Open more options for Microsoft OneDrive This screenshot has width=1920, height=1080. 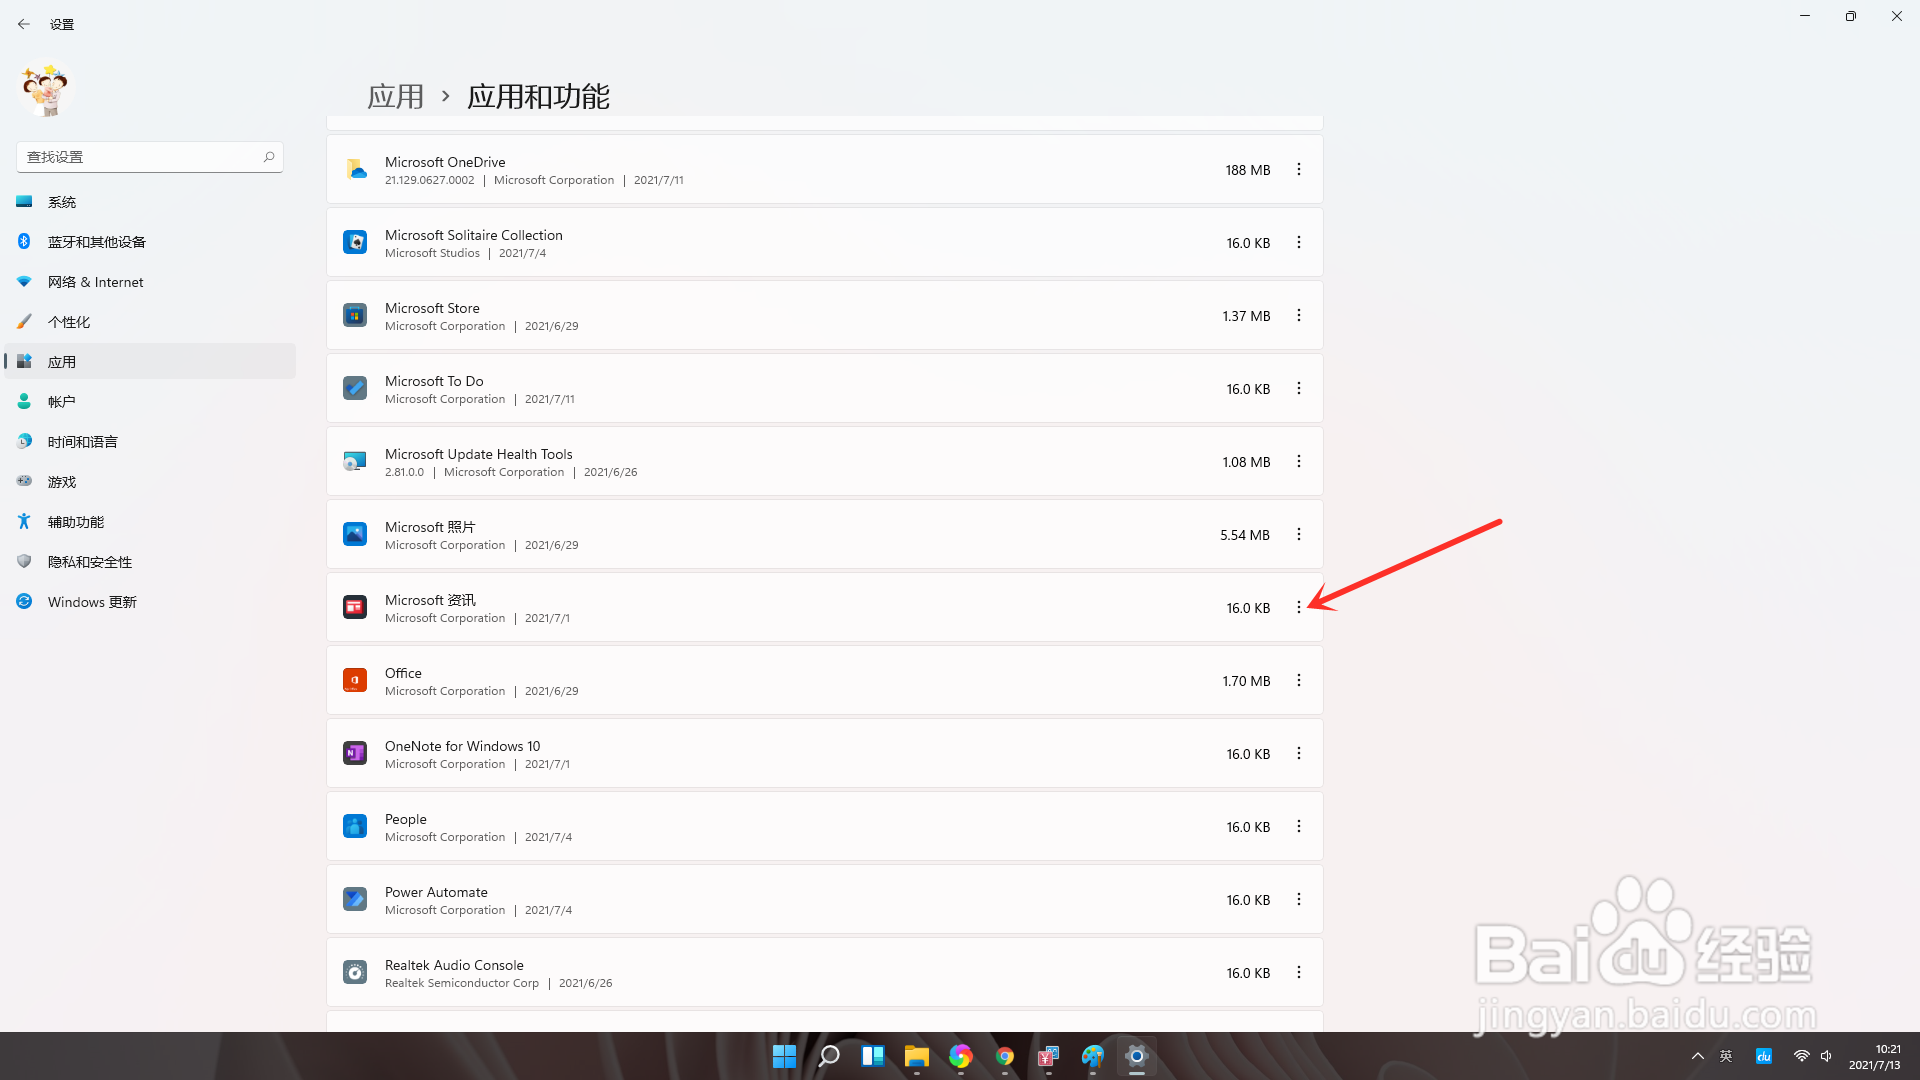[x=1299, y=170]
